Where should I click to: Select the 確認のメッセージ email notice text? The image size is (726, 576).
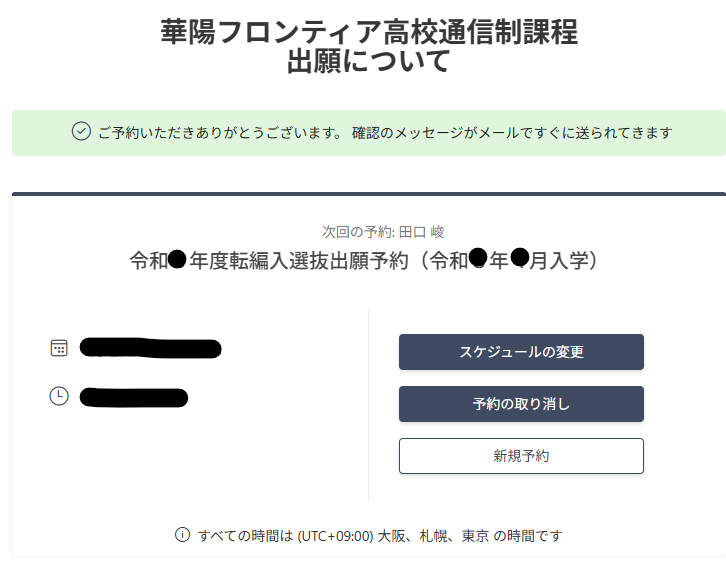click(x=511, y=133)
